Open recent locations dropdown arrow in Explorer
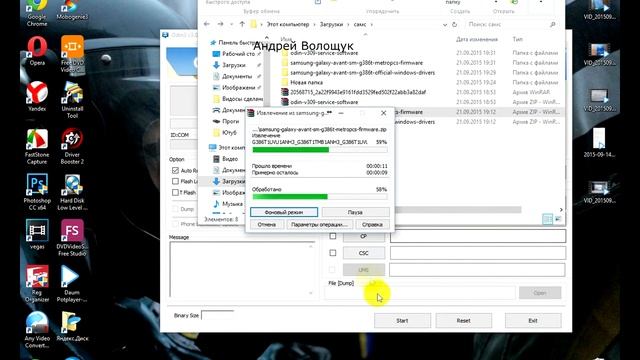 pos(231,24)
